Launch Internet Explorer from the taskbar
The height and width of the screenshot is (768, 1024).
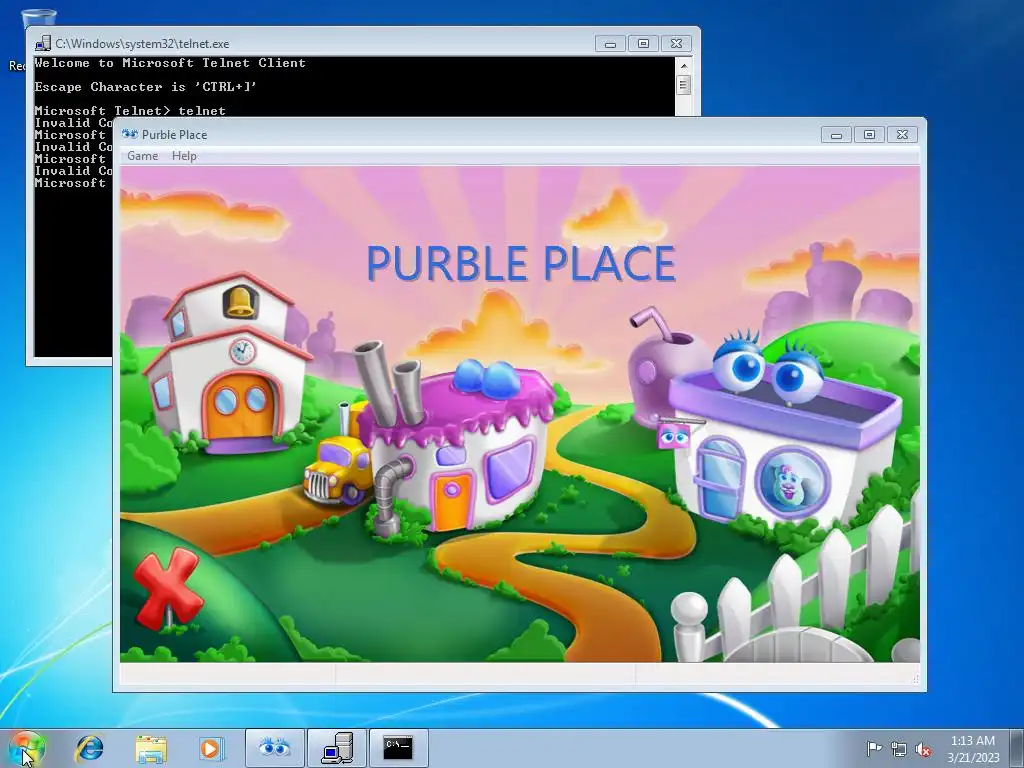89,748
